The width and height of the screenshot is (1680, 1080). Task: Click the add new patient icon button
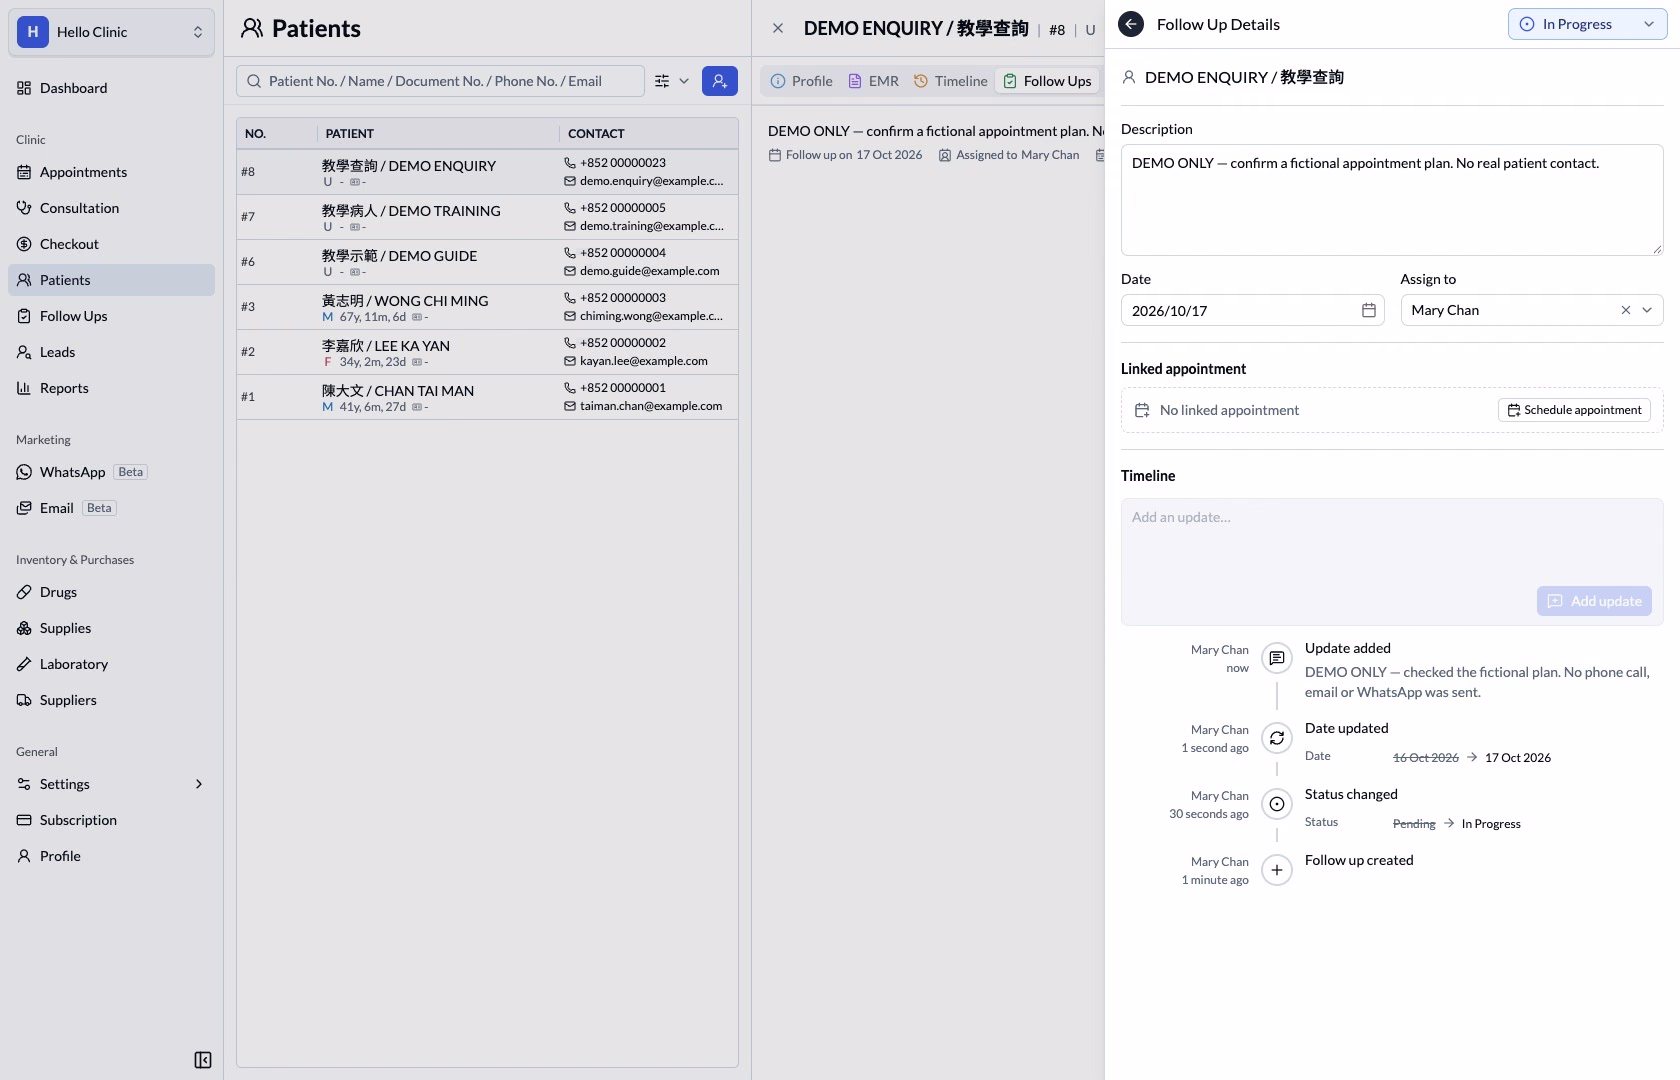[720, 81]
